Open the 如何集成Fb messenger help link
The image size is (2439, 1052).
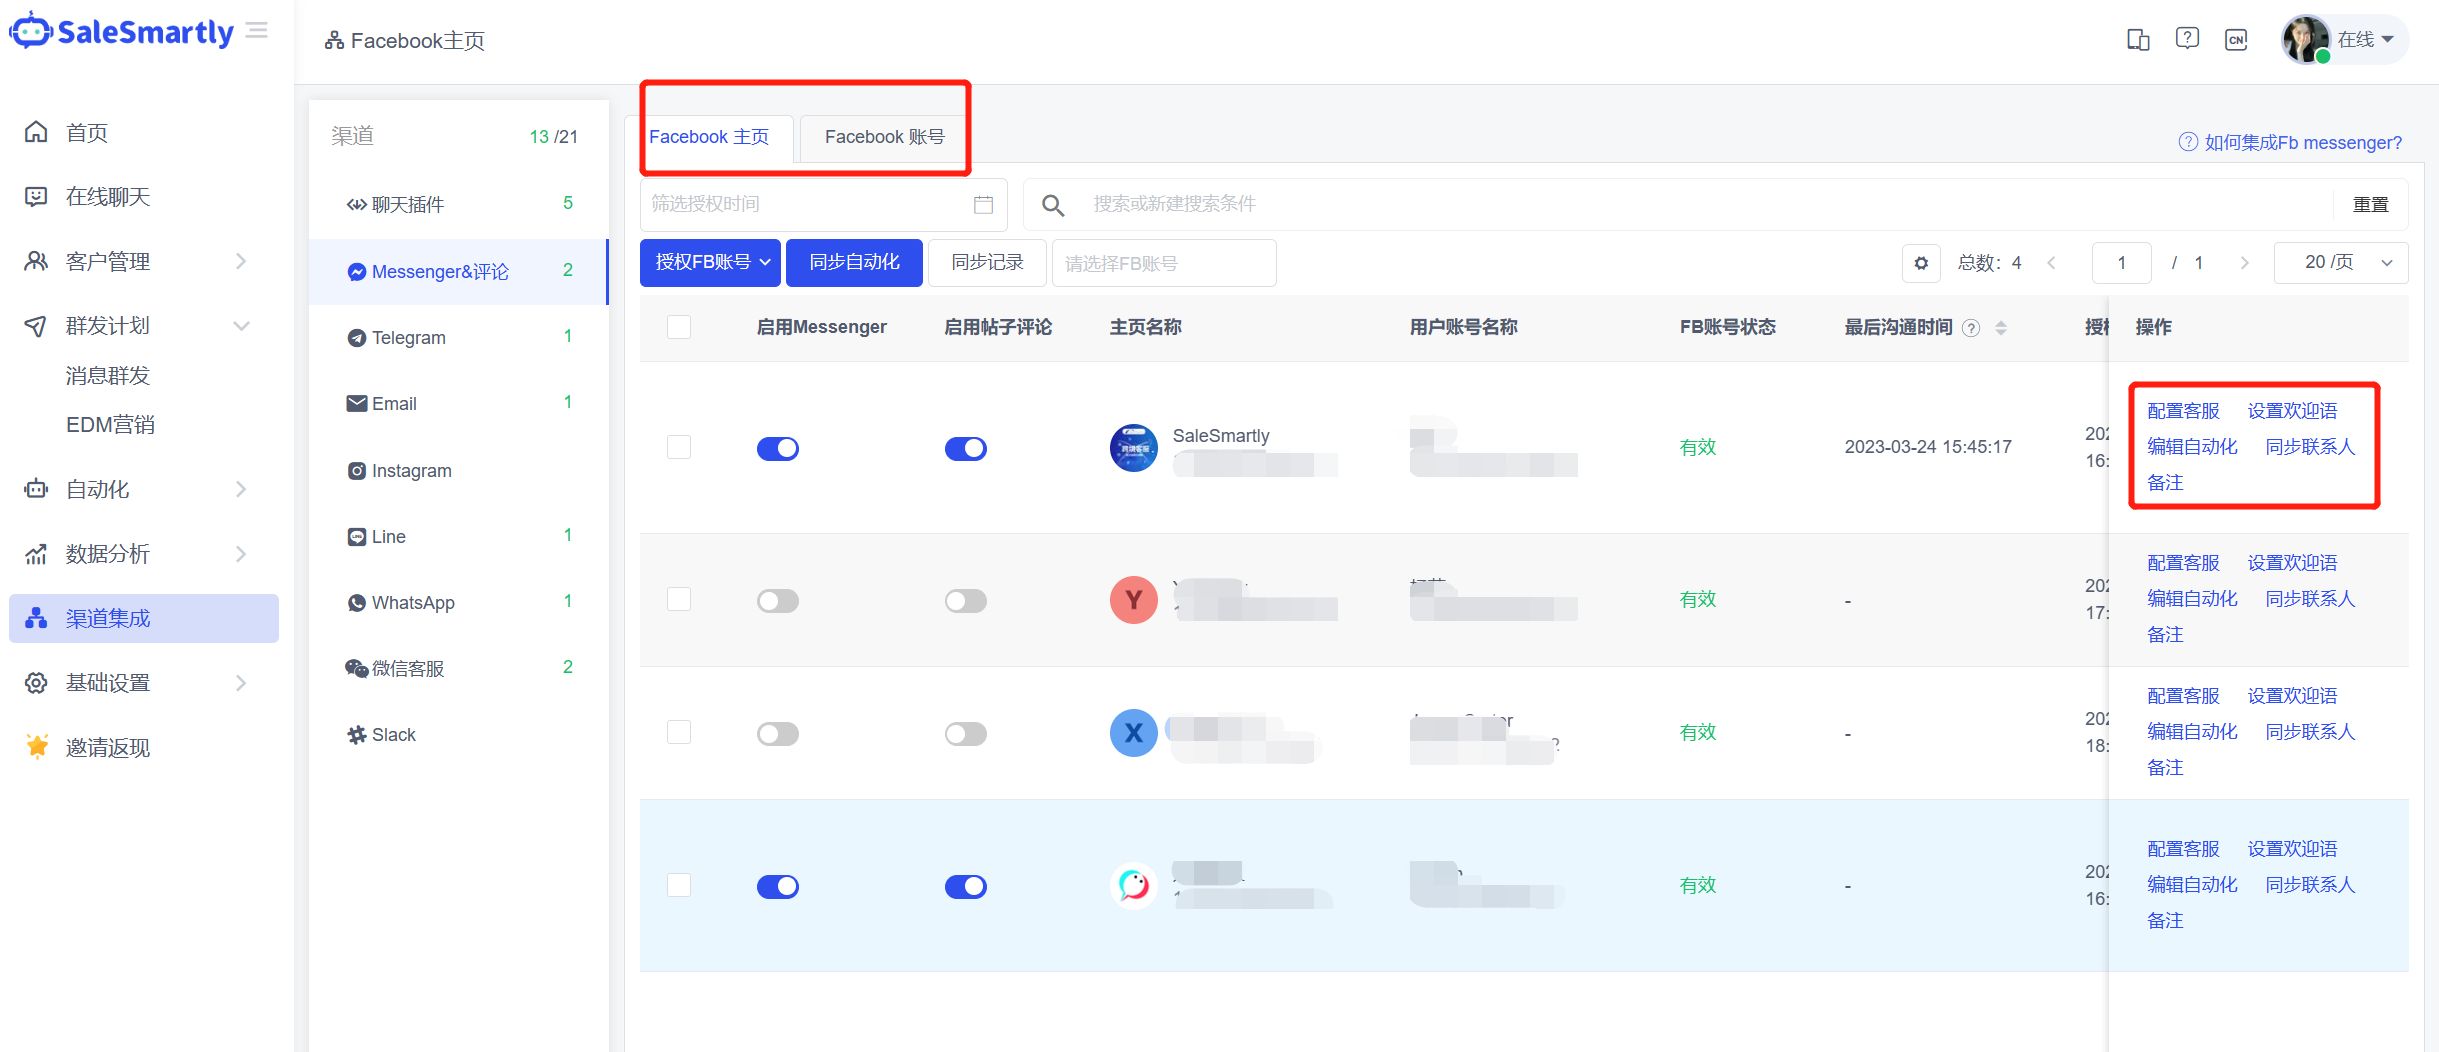coord(2290,142)
